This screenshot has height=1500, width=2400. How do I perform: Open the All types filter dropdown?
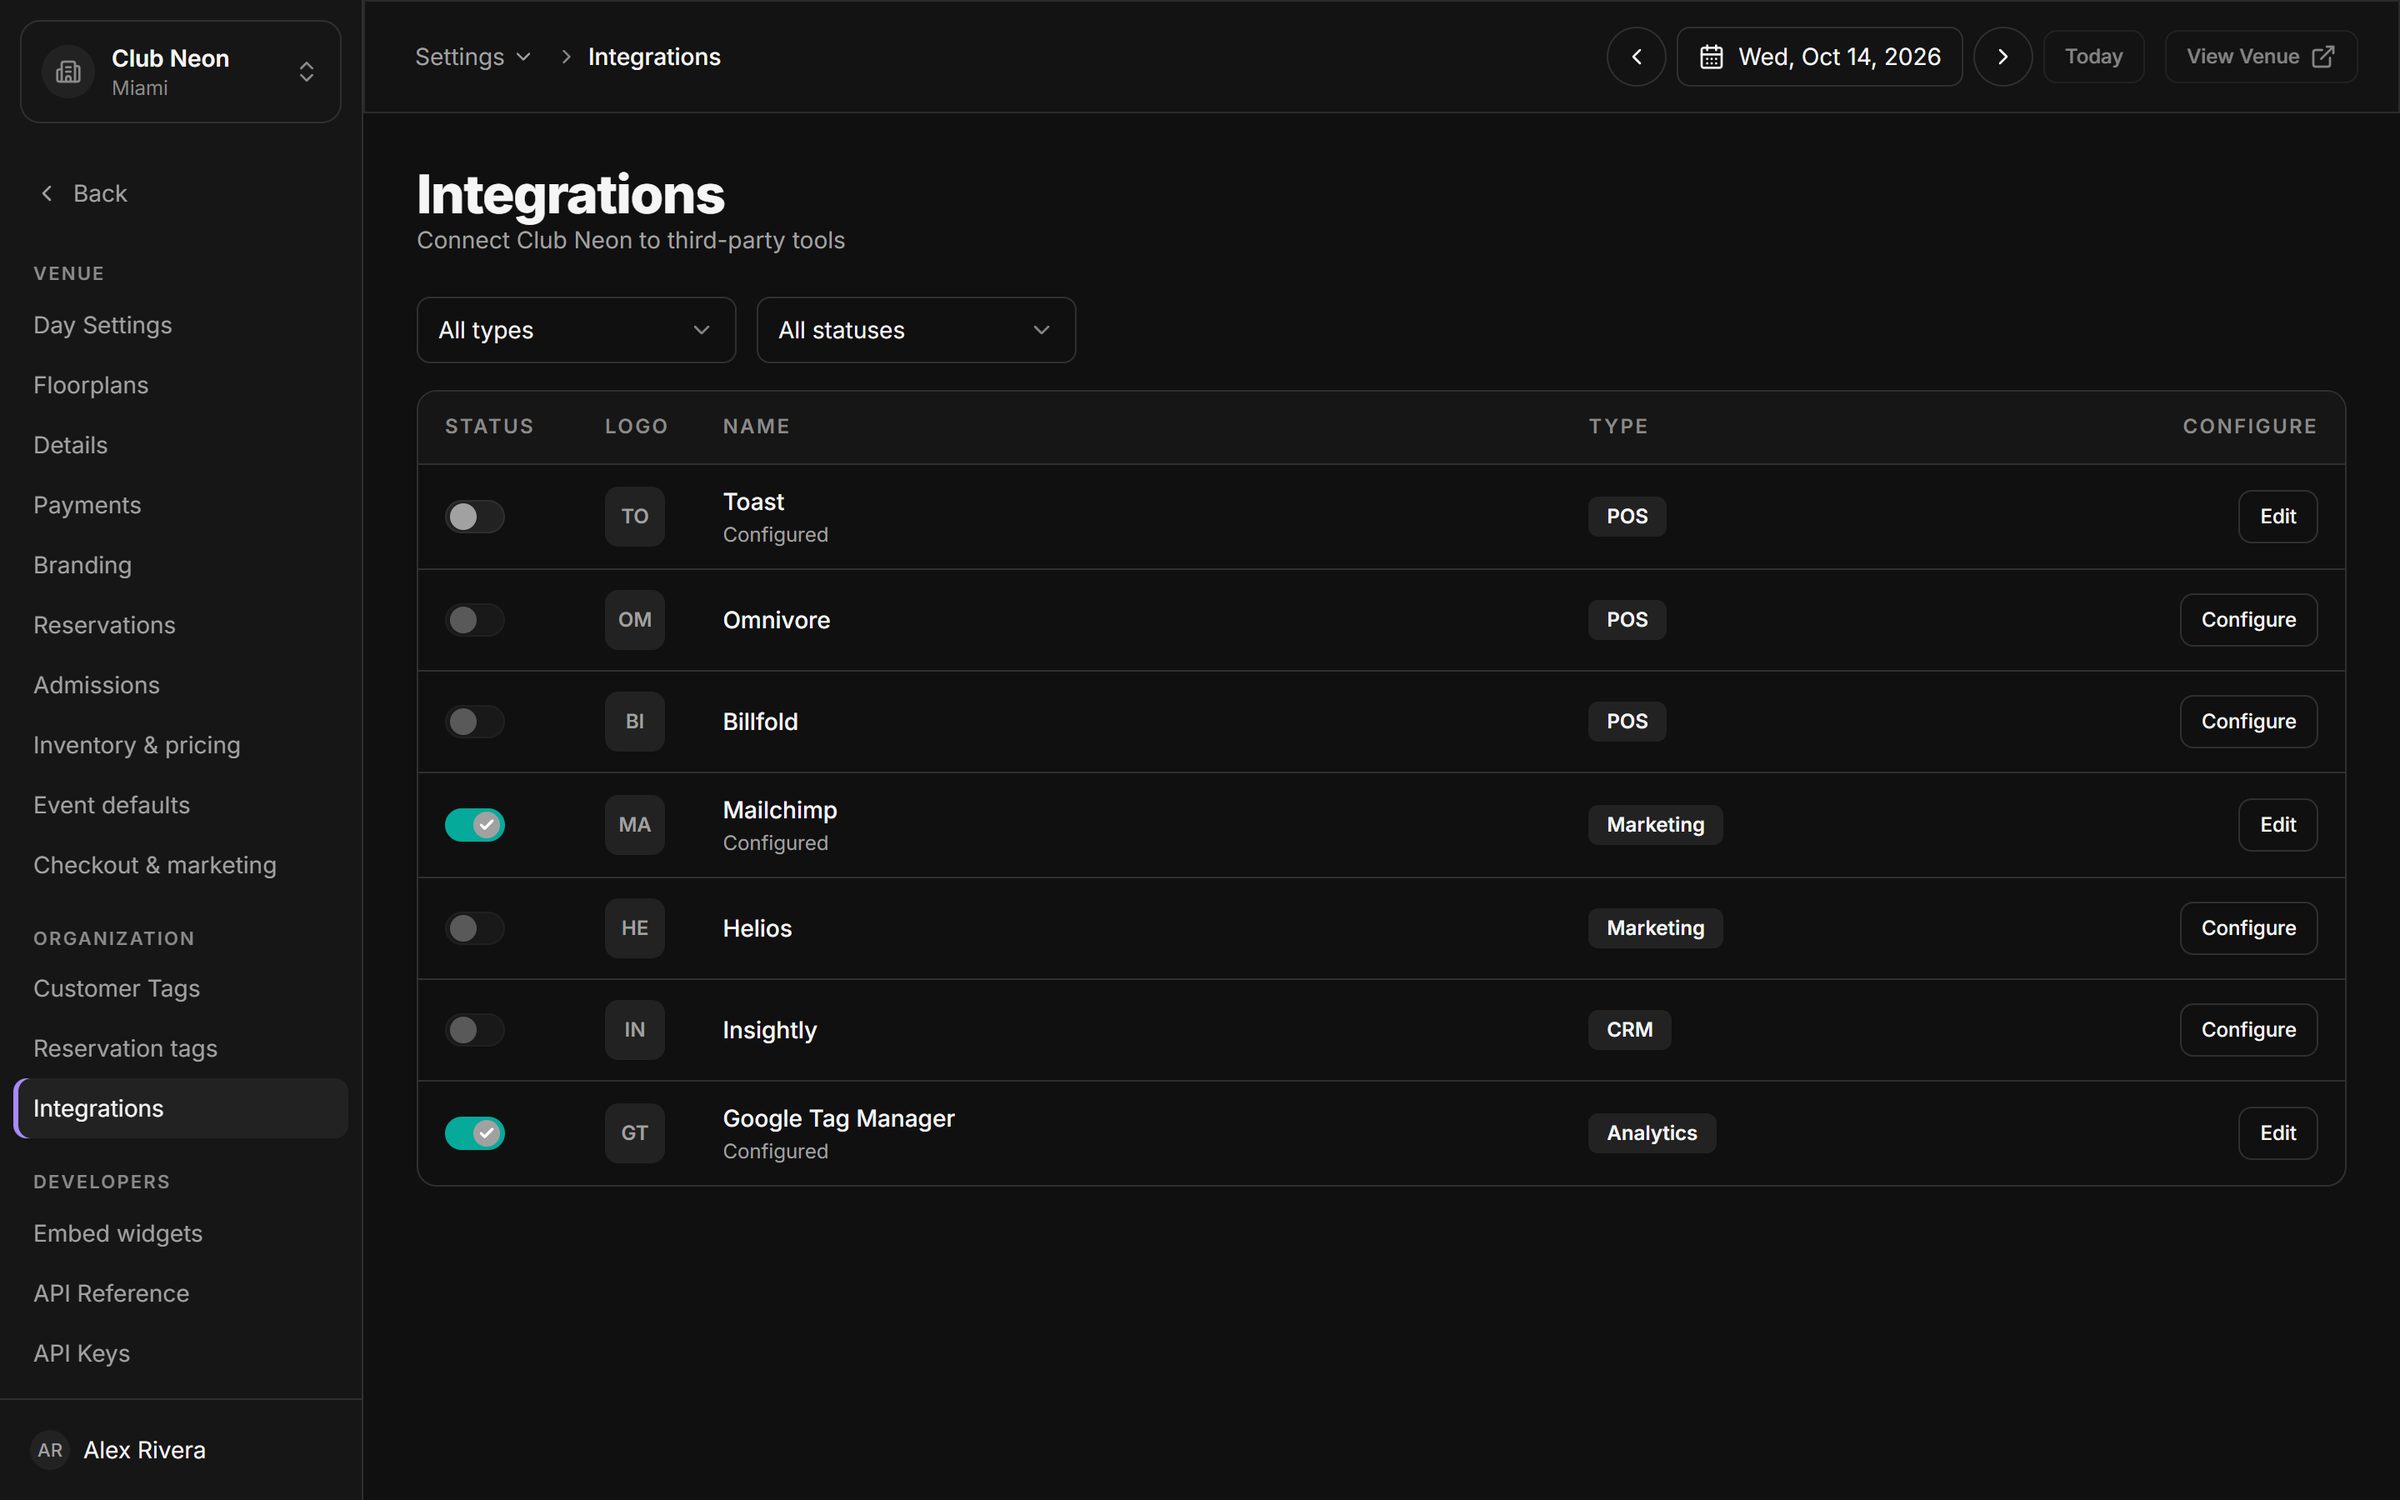tap(576, 330)
